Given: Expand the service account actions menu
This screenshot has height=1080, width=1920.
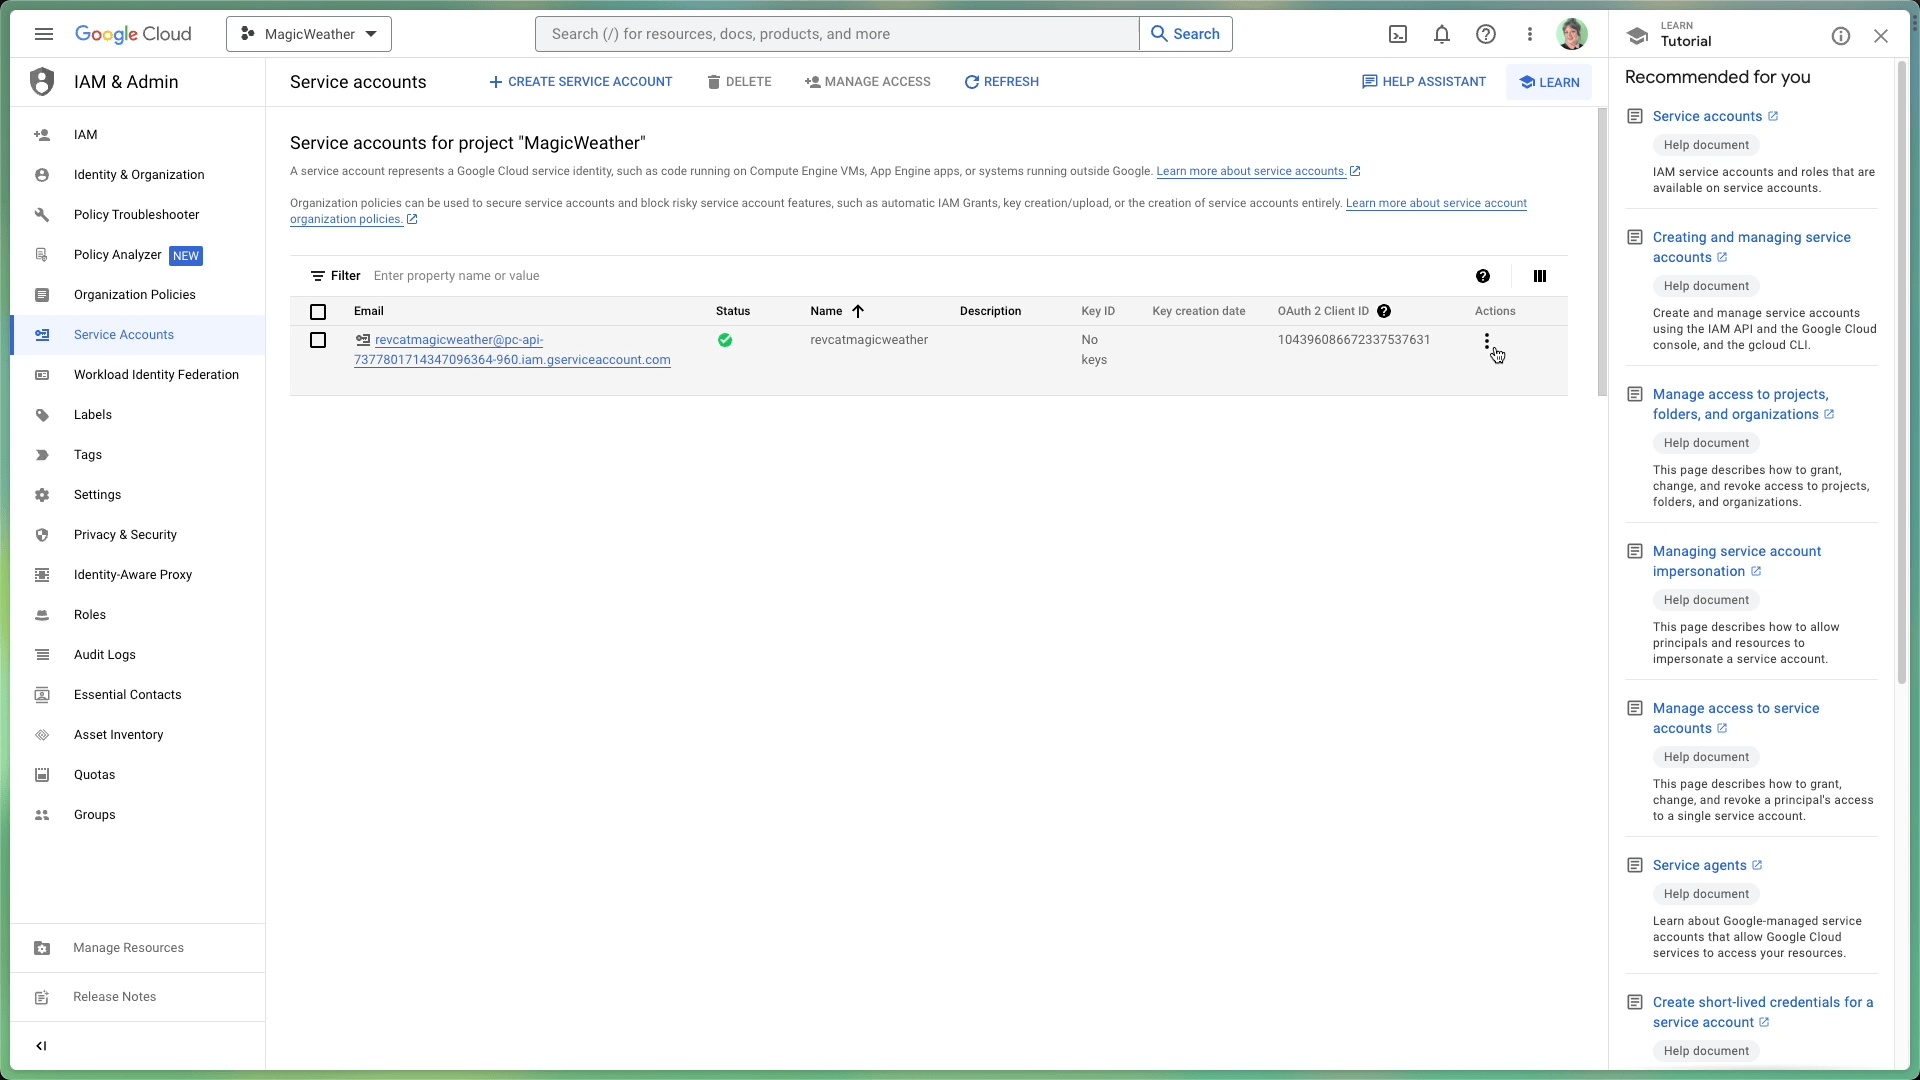Looking at the screenshot, I should coord(1486,340).
